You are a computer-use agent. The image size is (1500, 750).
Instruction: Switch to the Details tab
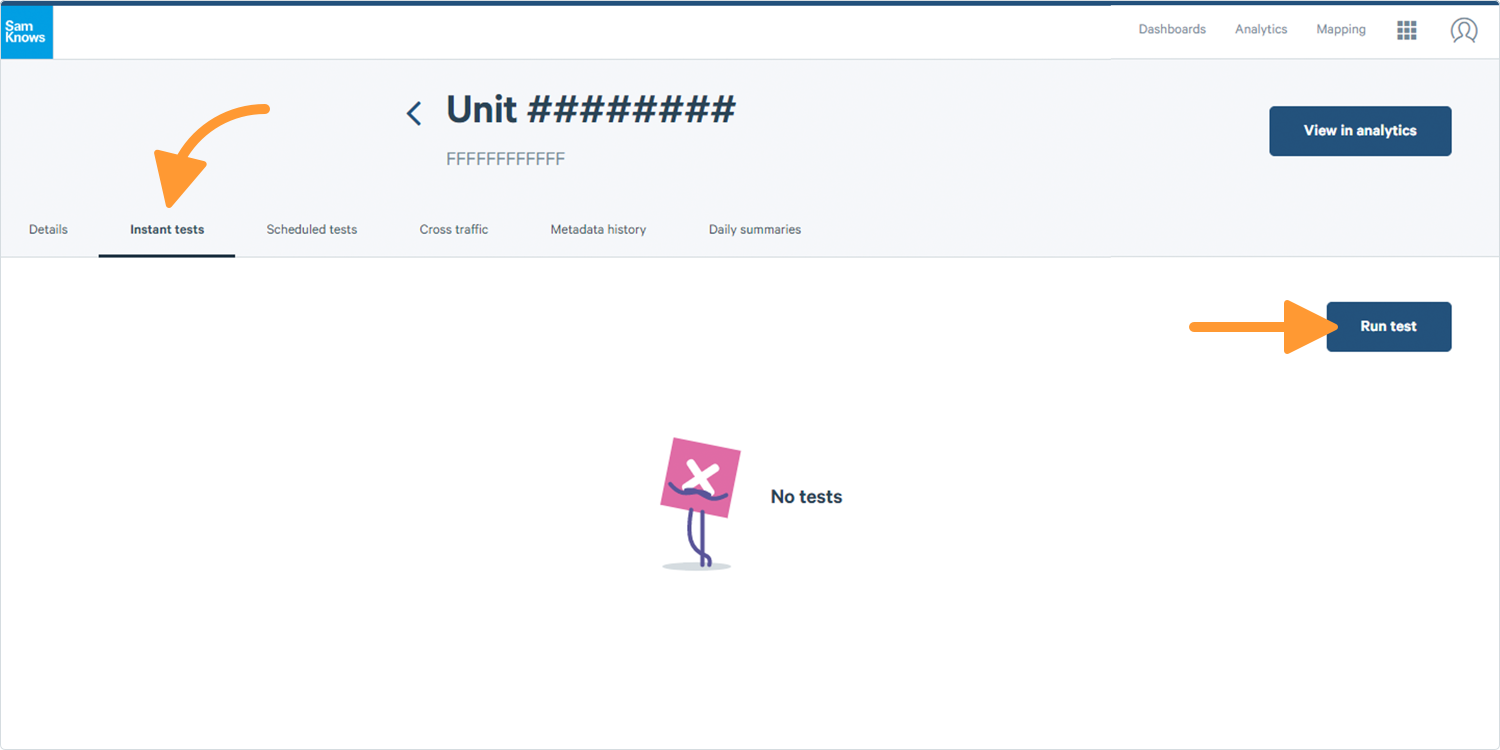pyautogui.click(x=48, y=230)
